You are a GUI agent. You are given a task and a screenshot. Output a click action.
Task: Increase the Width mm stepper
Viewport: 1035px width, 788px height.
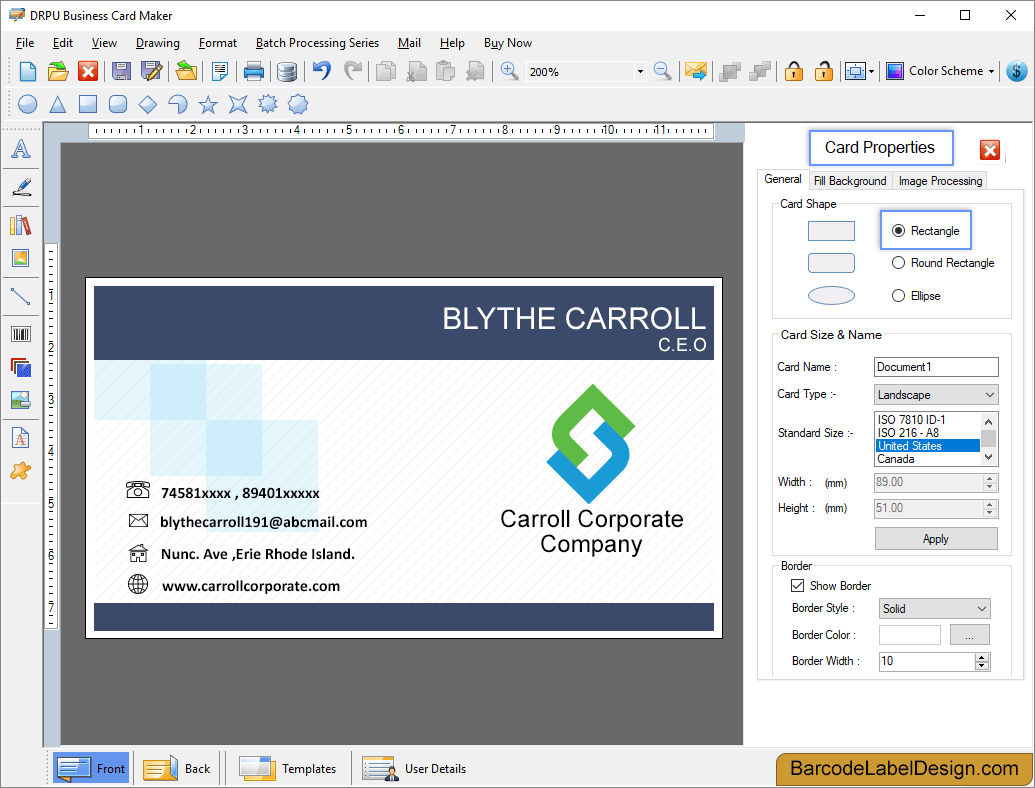[x=989, y=478]
